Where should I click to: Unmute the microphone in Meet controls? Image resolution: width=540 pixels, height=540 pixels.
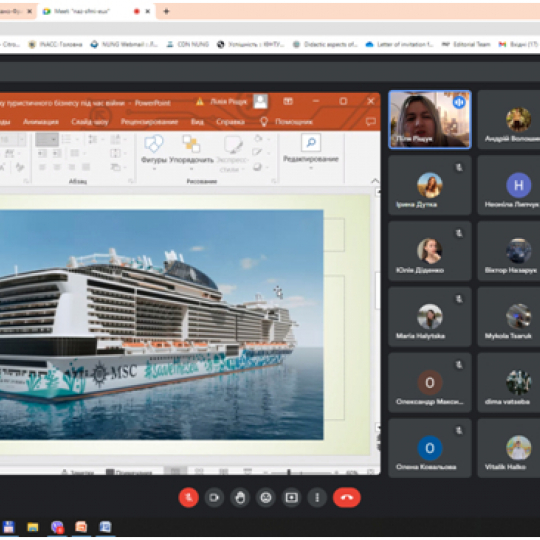click(x=188, y=497)
